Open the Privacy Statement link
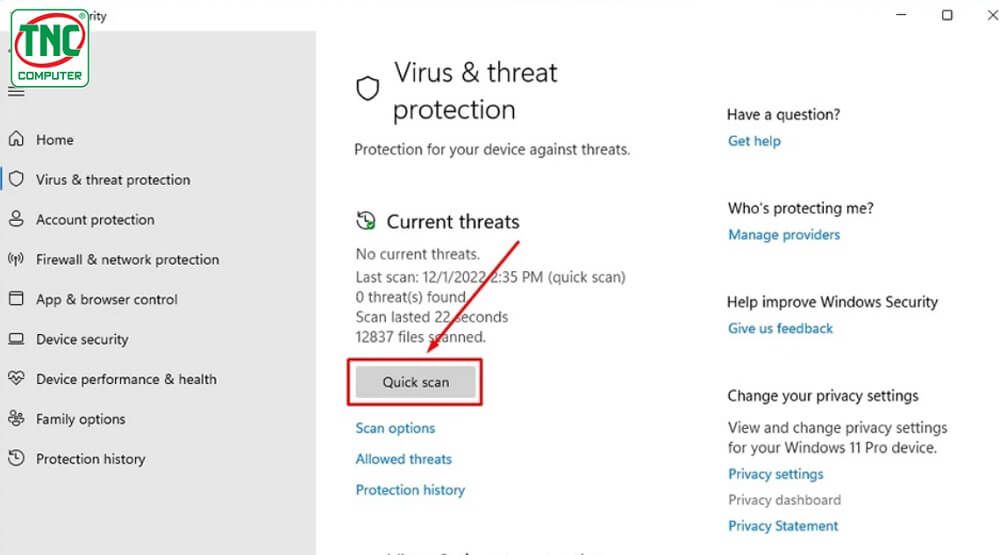The image size is (1000, 555). coord(783,526)
